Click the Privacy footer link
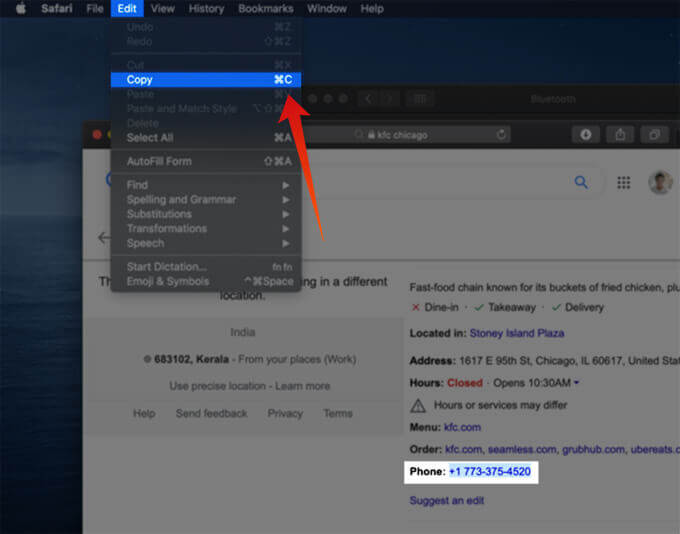The image size is (680, 534). tap(285, 413)
